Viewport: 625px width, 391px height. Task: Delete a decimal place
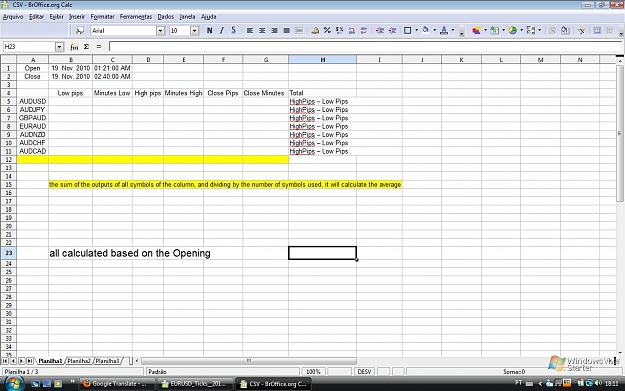coord(364,30)
